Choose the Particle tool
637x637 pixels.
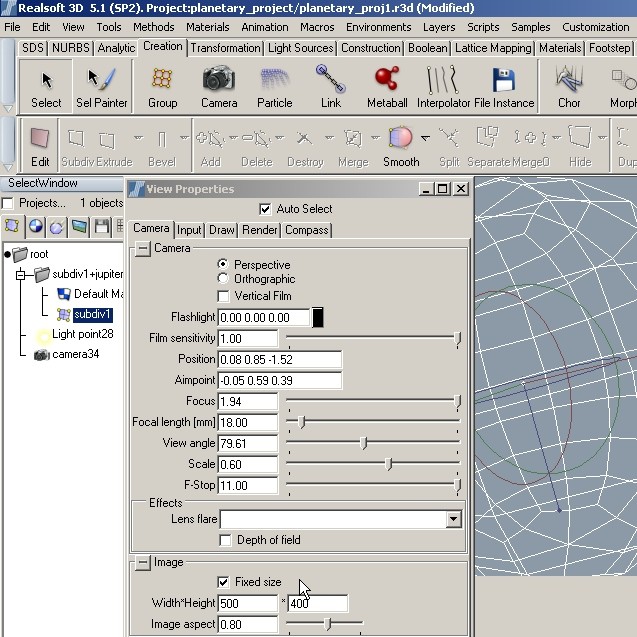275,86
